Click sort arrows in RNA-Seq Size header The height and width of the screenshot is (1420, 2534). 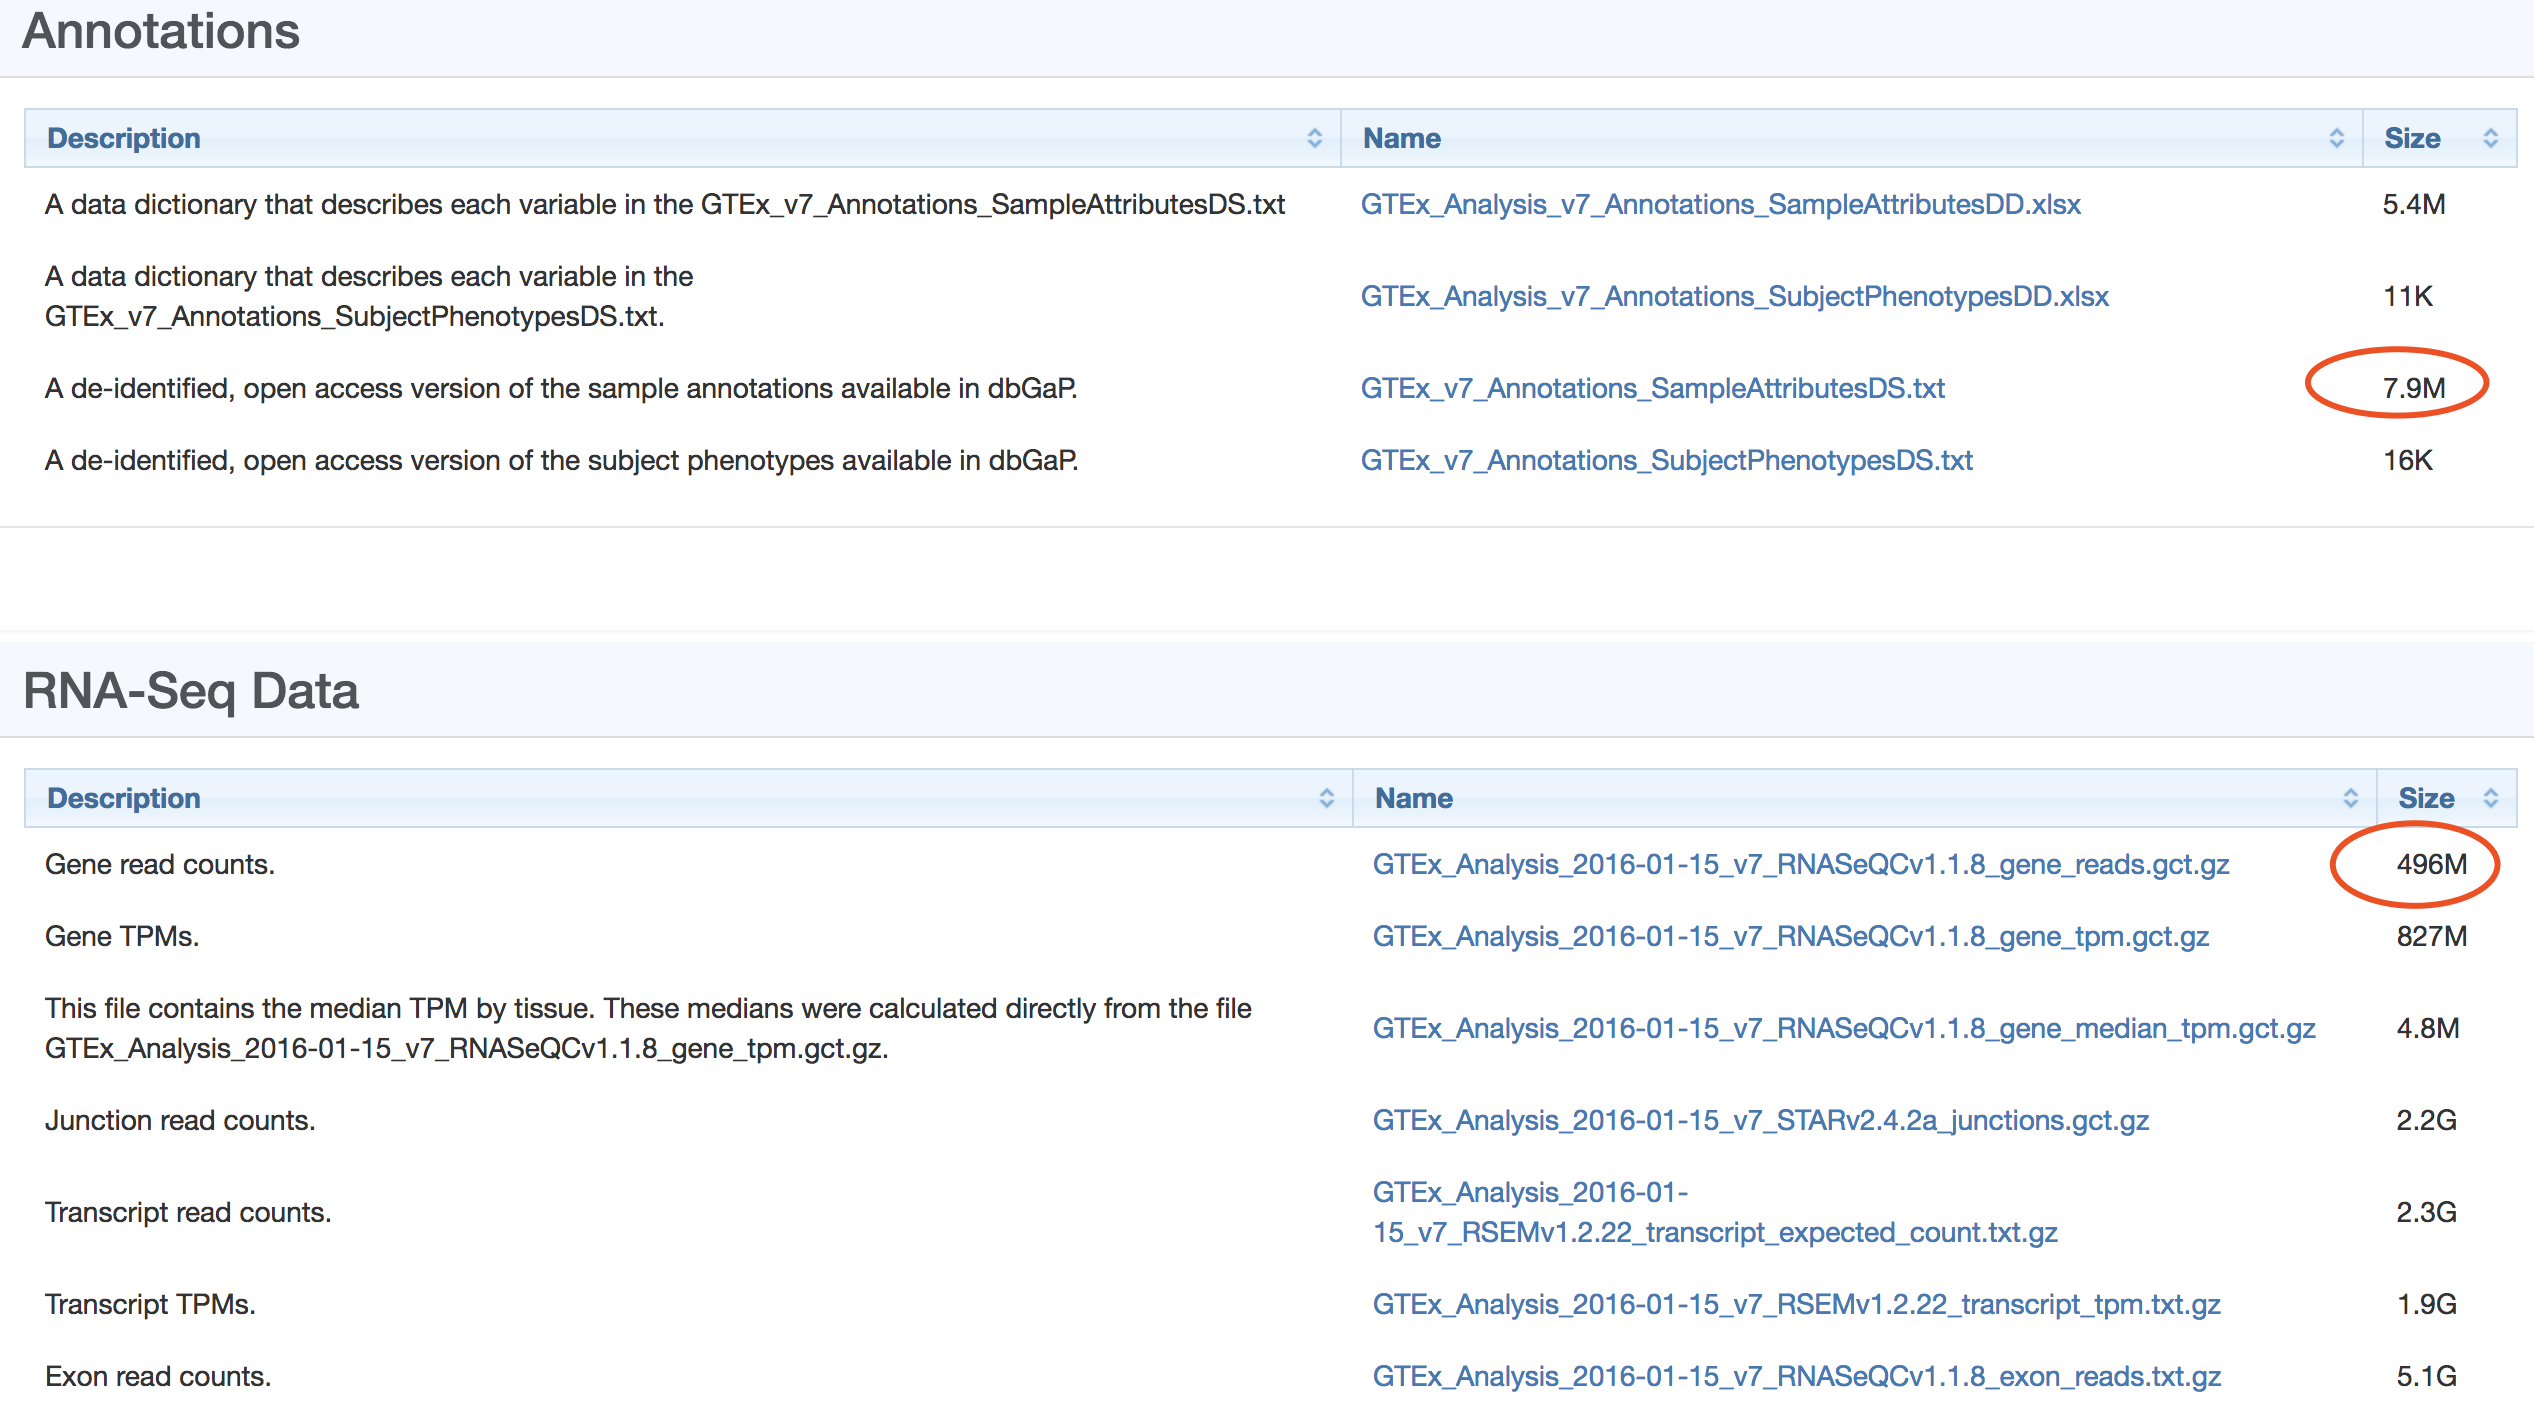tap(2490, 798)
